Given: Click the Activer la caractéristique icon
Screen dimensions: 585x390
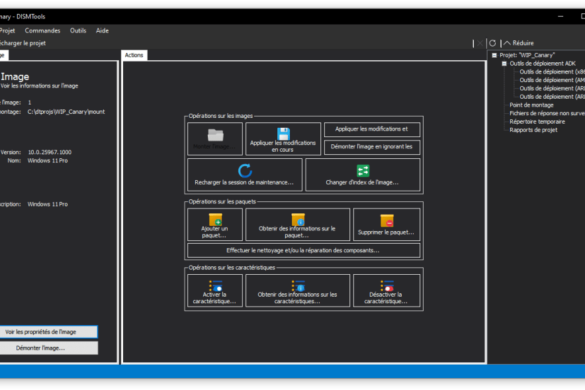Looking at the screenshot, I should pyautogui.click(x=215, y=286).
